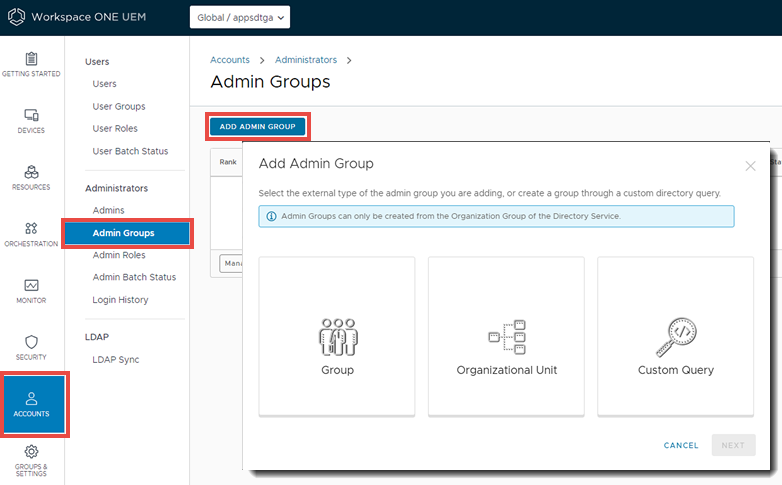782x485 pixels.
Task: Select Admin Groups menu item
Action: point(127,233)
